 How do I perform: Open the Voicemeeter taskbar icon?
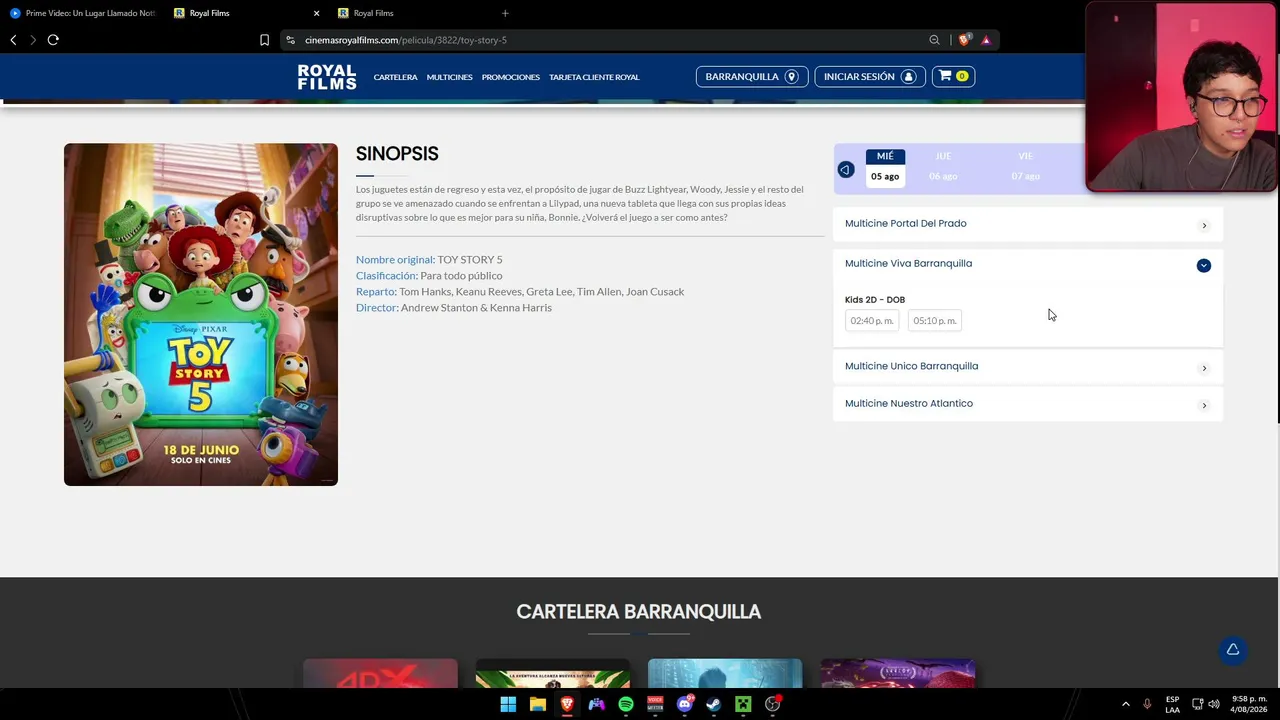[x=655, y=704]
